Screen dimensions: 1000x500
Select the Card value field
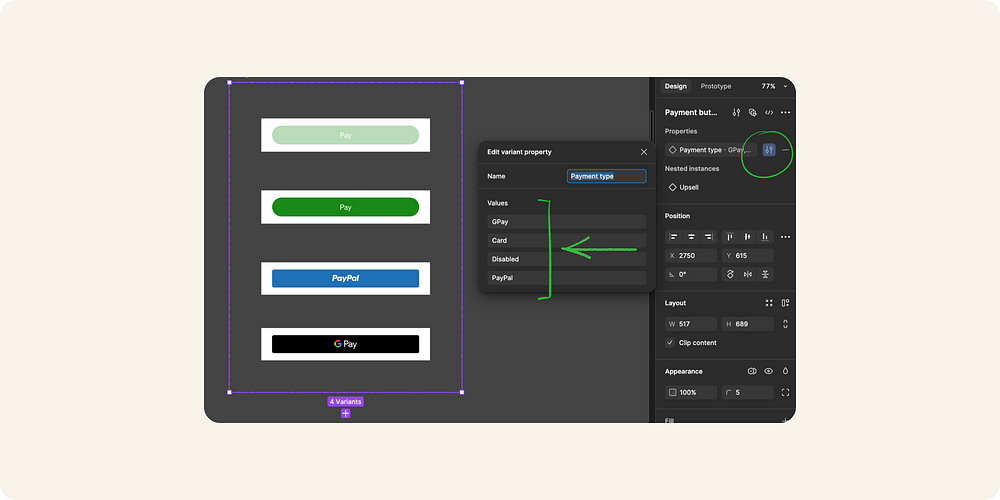[566, 240]
